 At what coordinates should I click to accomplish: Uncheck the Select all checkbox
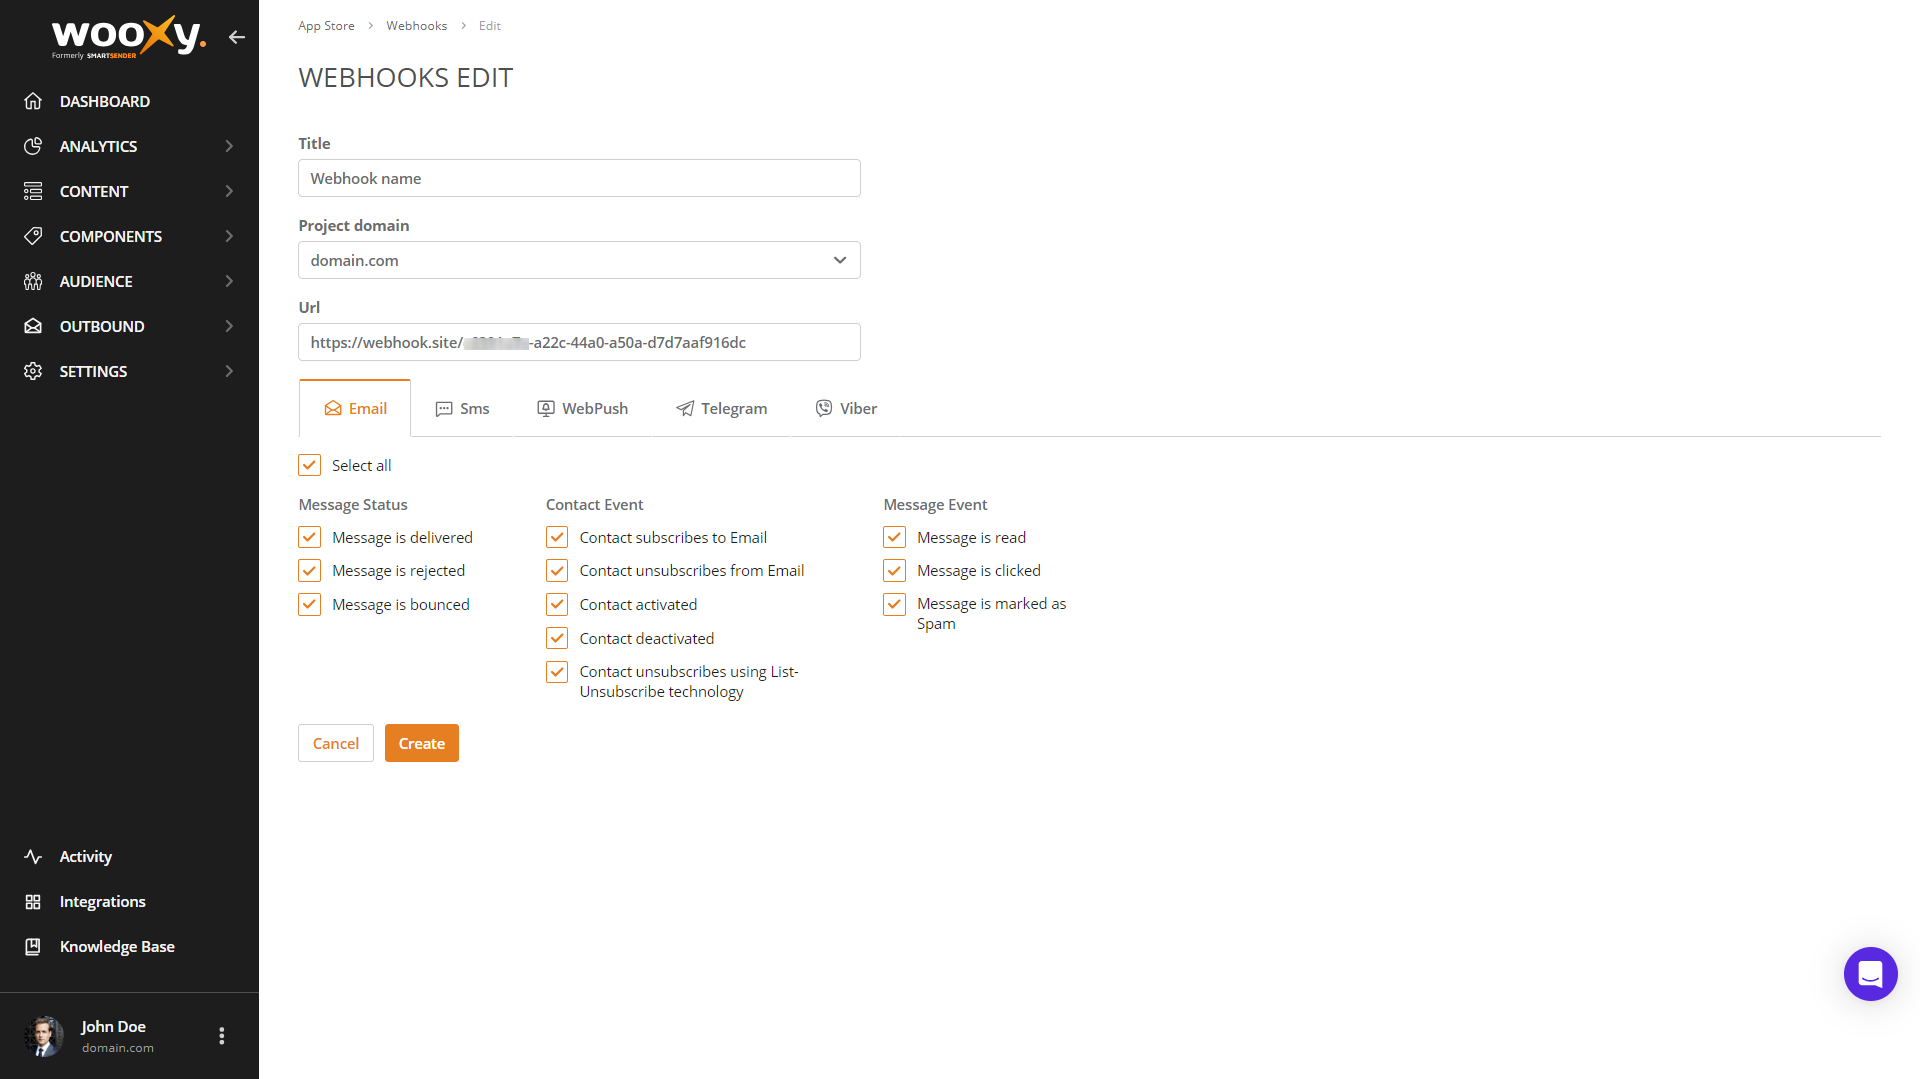click(310, 465)
